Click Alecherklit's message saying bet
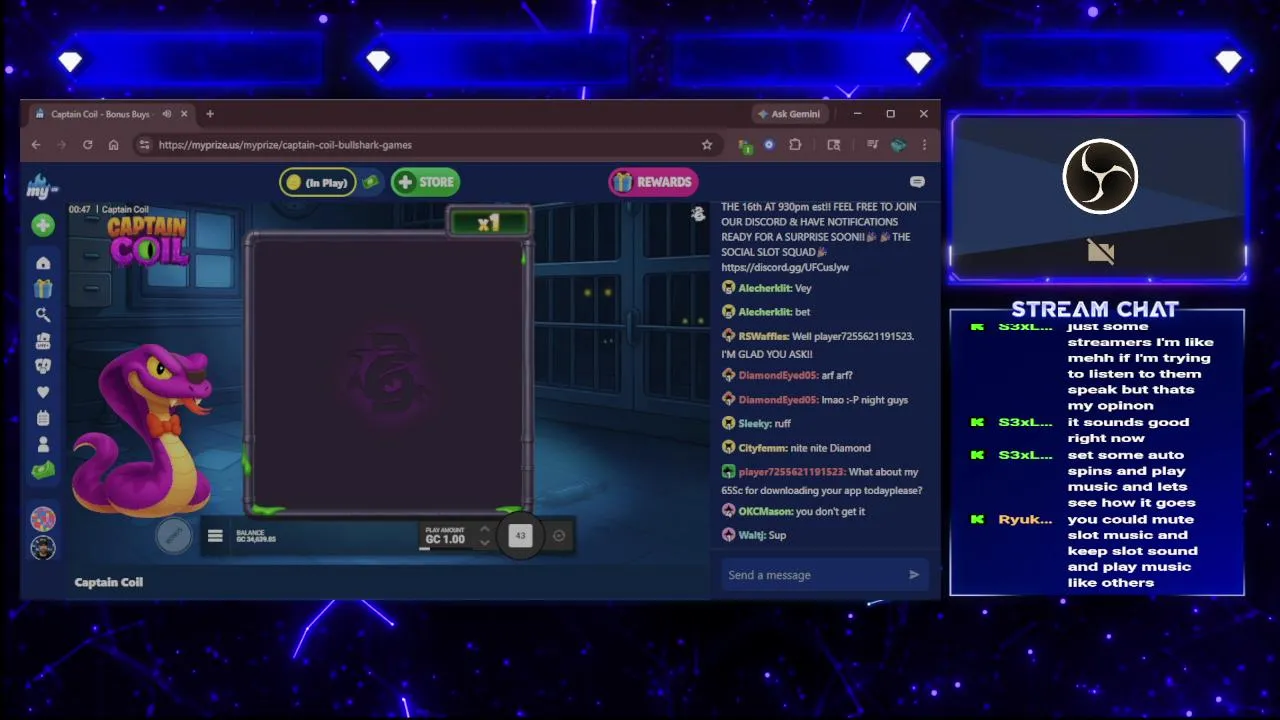The width and height of the screenshot is (1280, 720). click(x=803, y=312)
